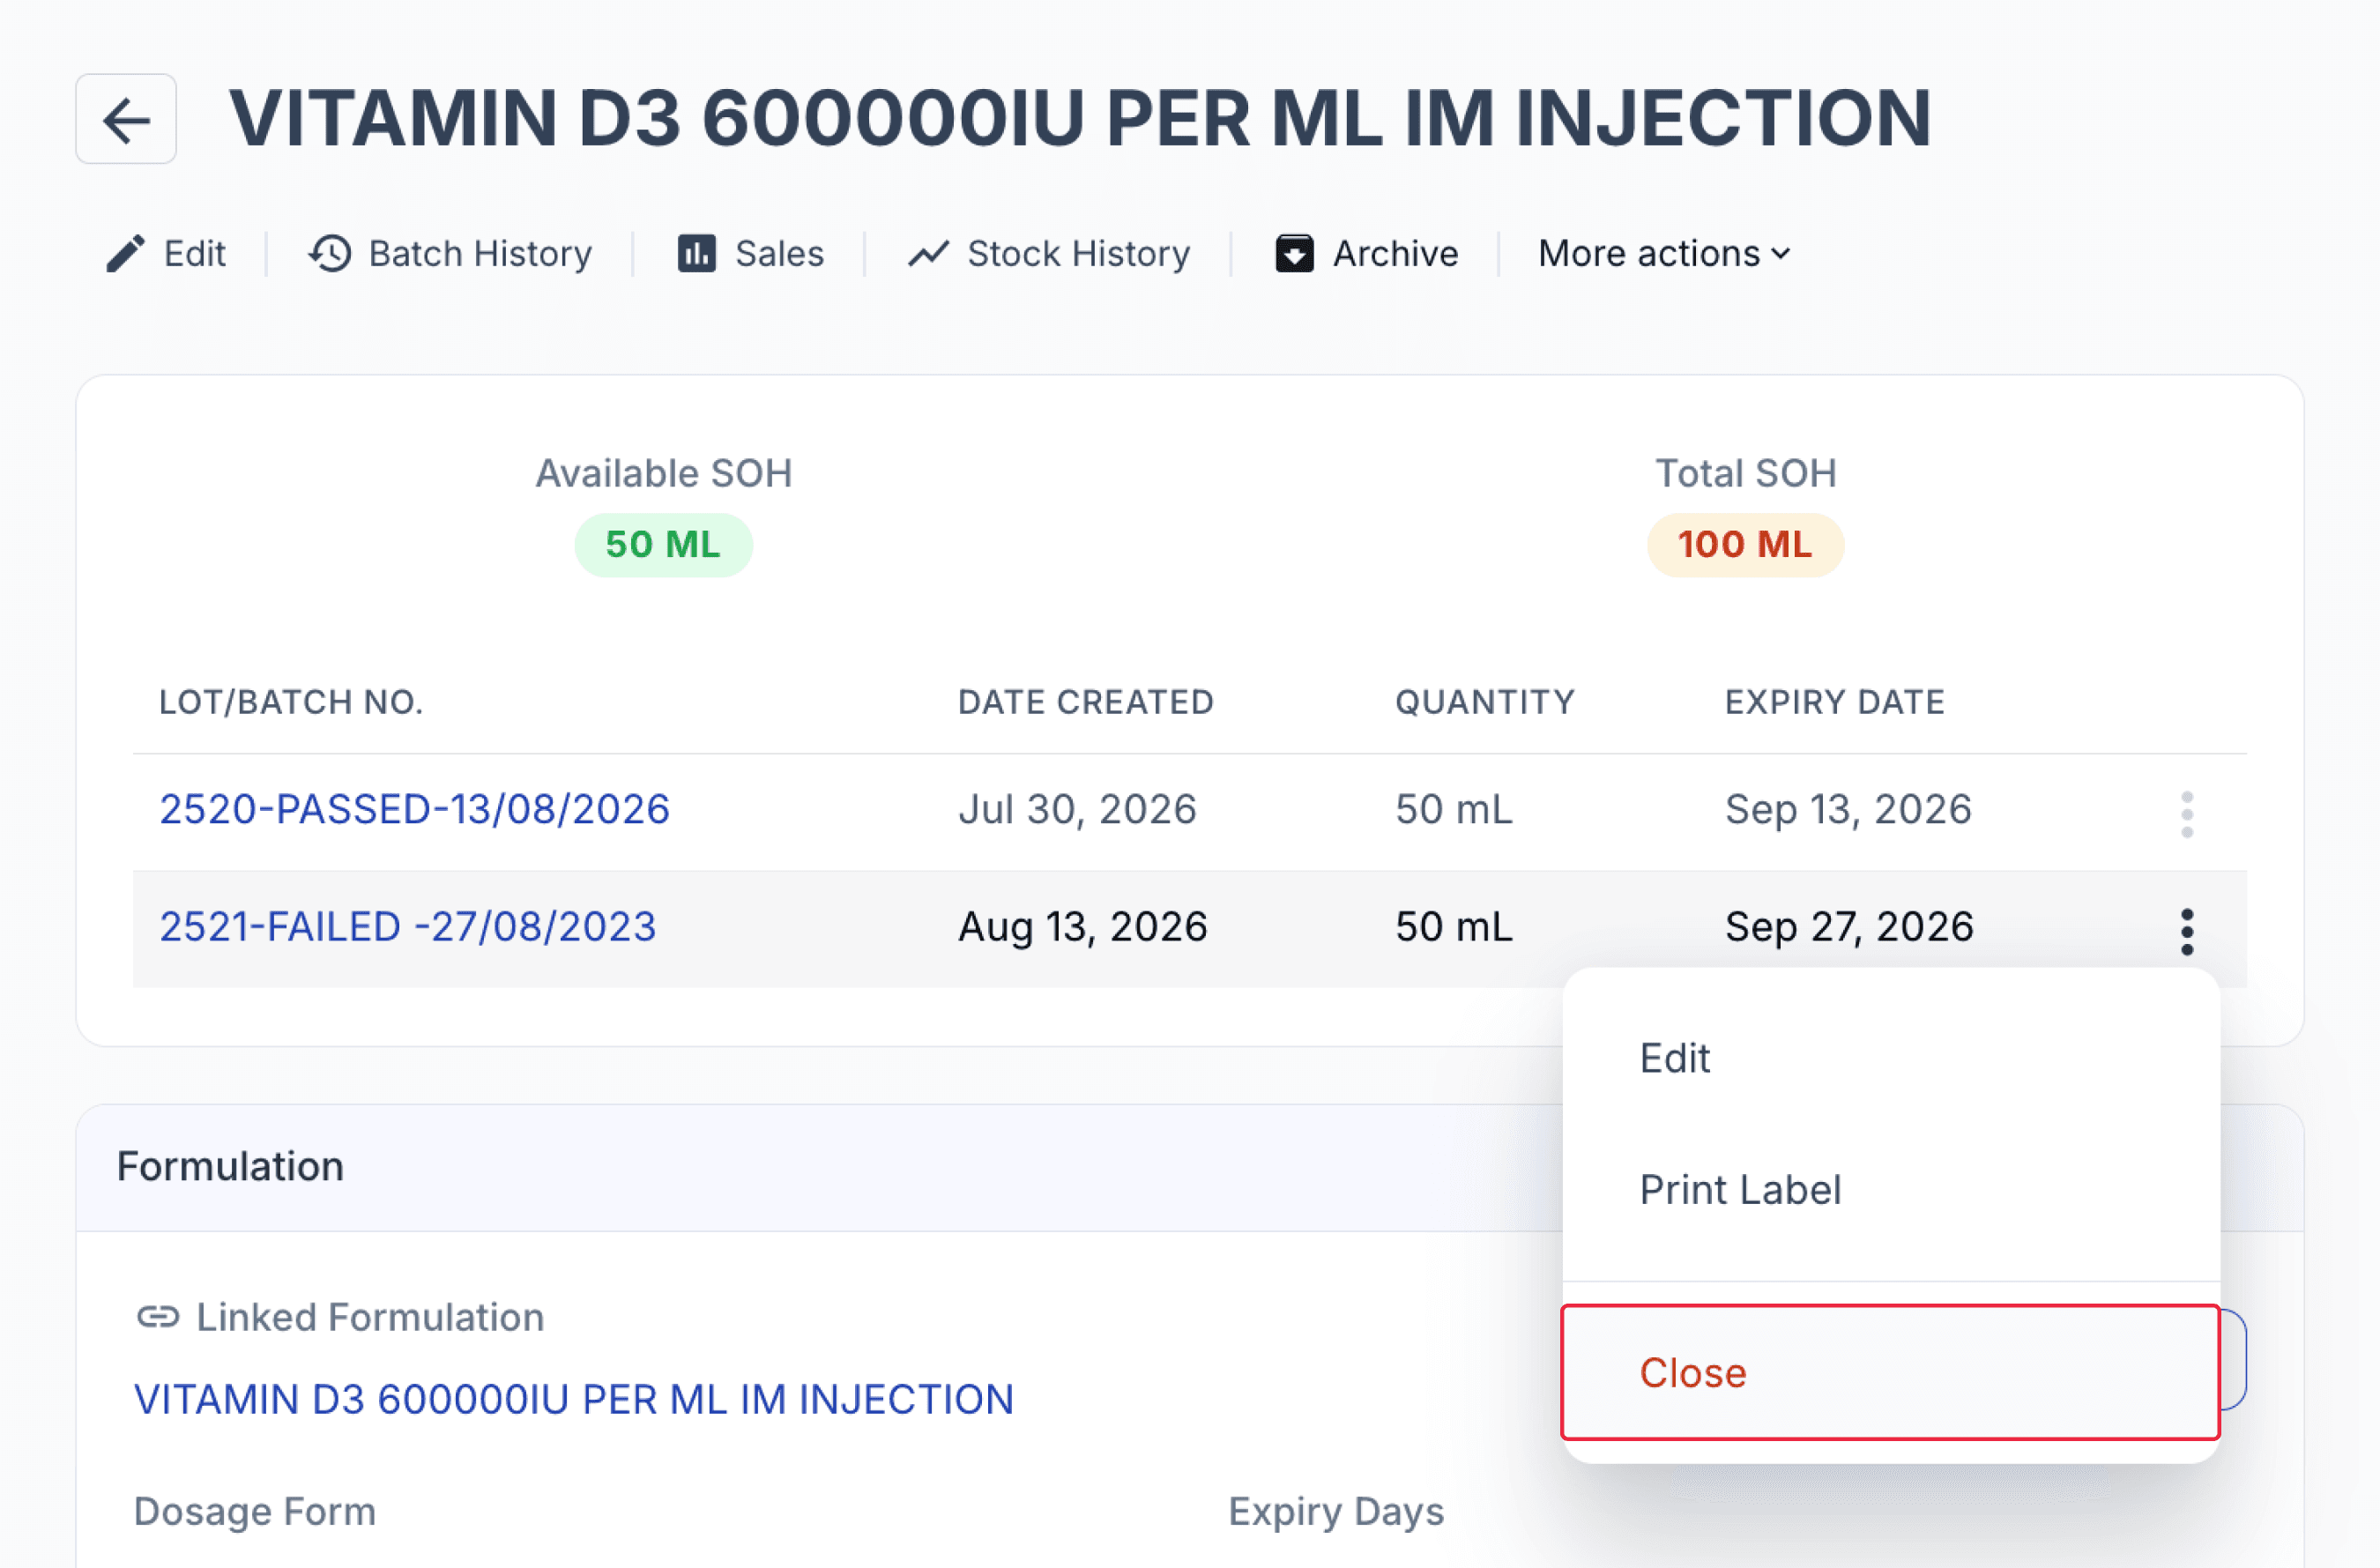
Task: Open batch link 2520-PASSED-13/08/2026
Action: [414, 809]
